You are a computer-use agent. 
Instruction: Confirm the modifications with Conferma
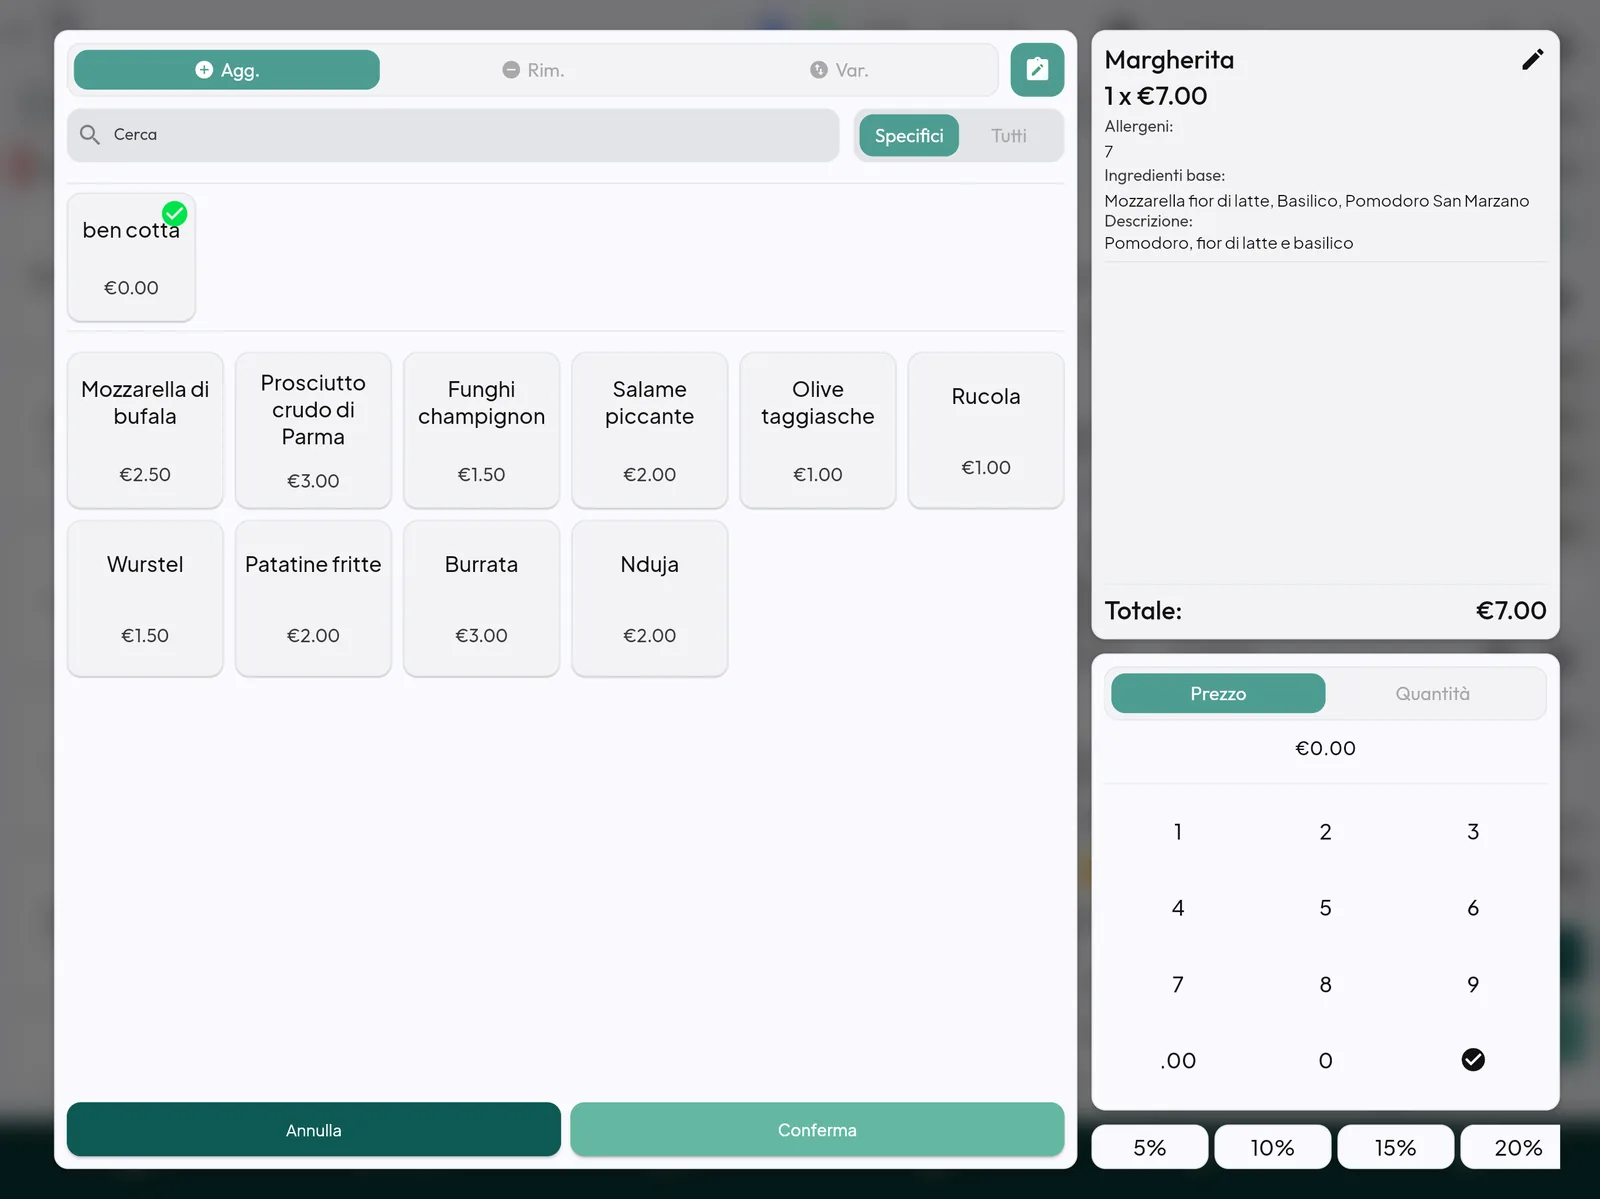pos(817,1130)
